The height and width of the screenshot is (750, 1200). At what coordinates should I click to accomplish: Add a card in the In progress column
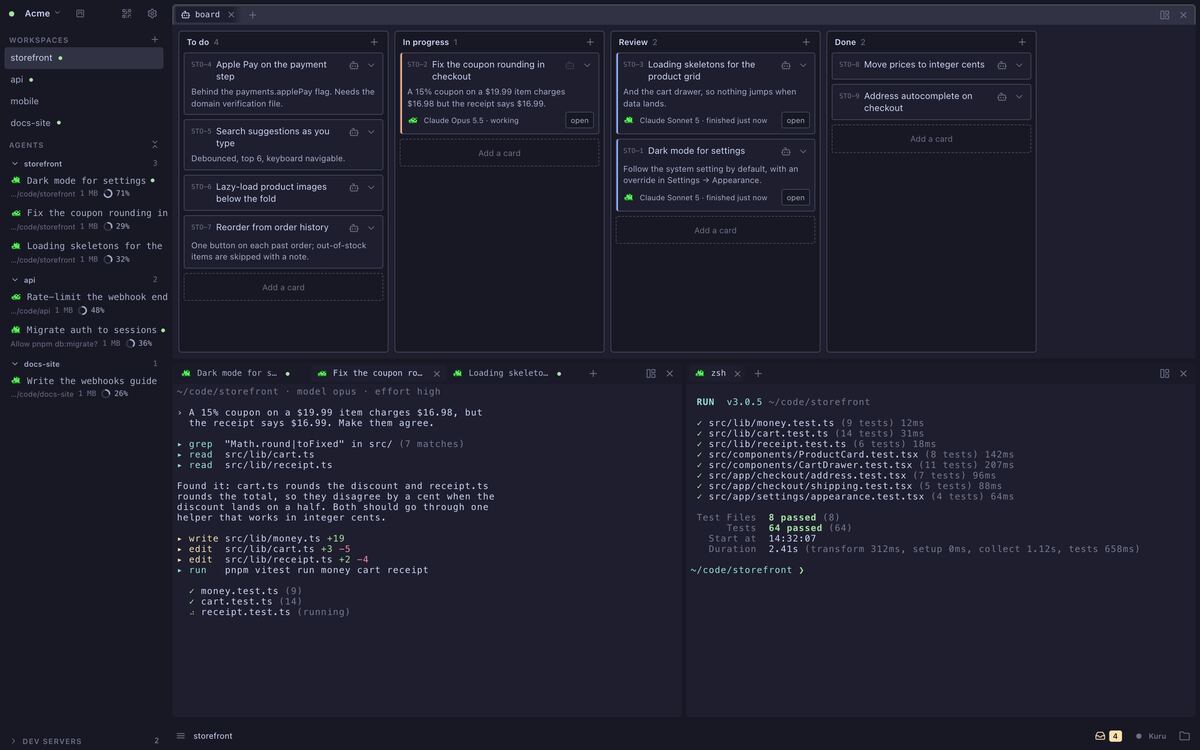(x=499, y=153)
